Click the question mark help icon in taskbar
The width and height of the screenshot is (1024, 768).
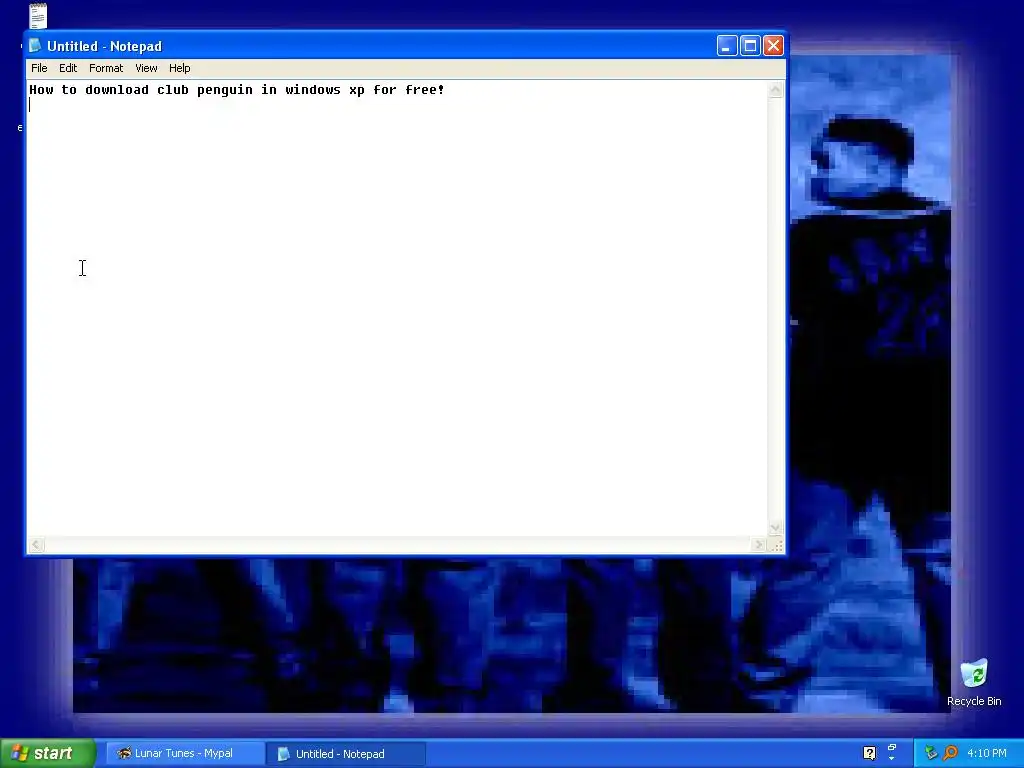[869, 753]
